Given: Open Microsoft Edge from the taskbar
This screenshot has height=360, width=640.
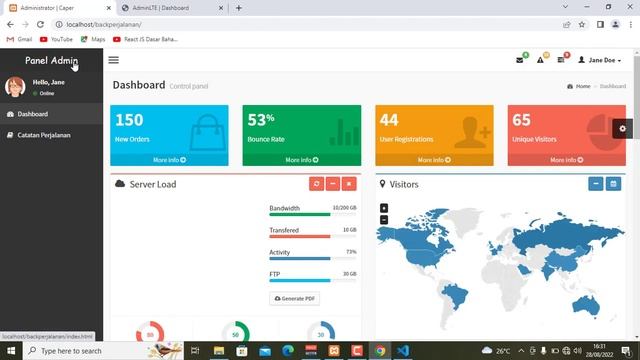Looking at the screenshot, I should click(288, 351).
